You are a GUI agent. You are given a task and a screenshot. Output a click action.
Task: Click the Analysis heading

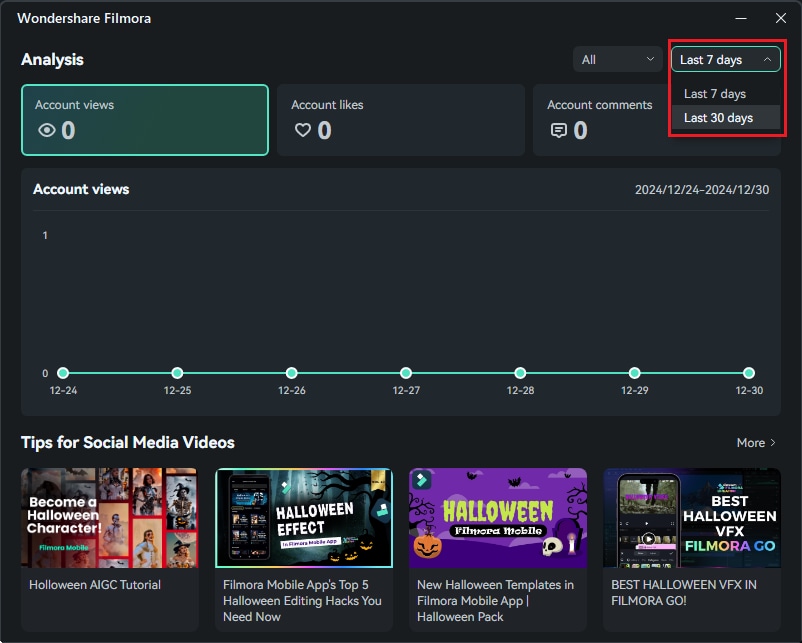(52, 59)
